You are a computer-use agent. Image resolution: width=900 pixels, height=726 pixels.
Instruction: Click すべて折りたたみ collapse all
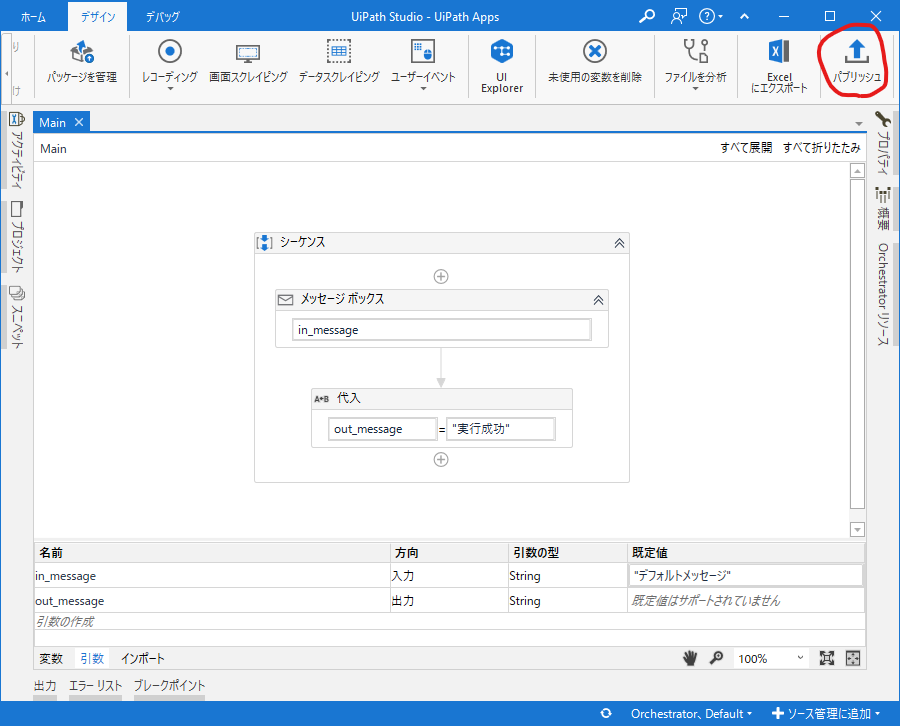coord(821,148)
